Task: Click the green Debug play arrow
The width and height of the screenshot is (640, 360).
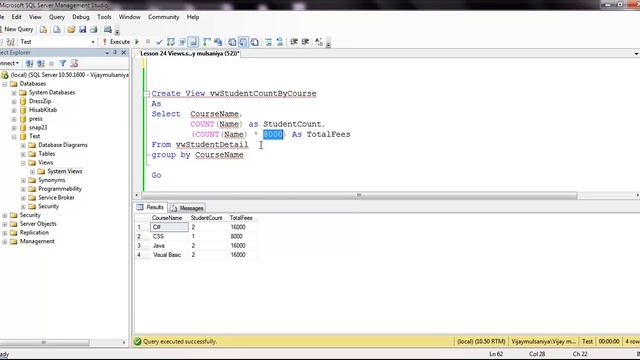Action: point(137,42)
